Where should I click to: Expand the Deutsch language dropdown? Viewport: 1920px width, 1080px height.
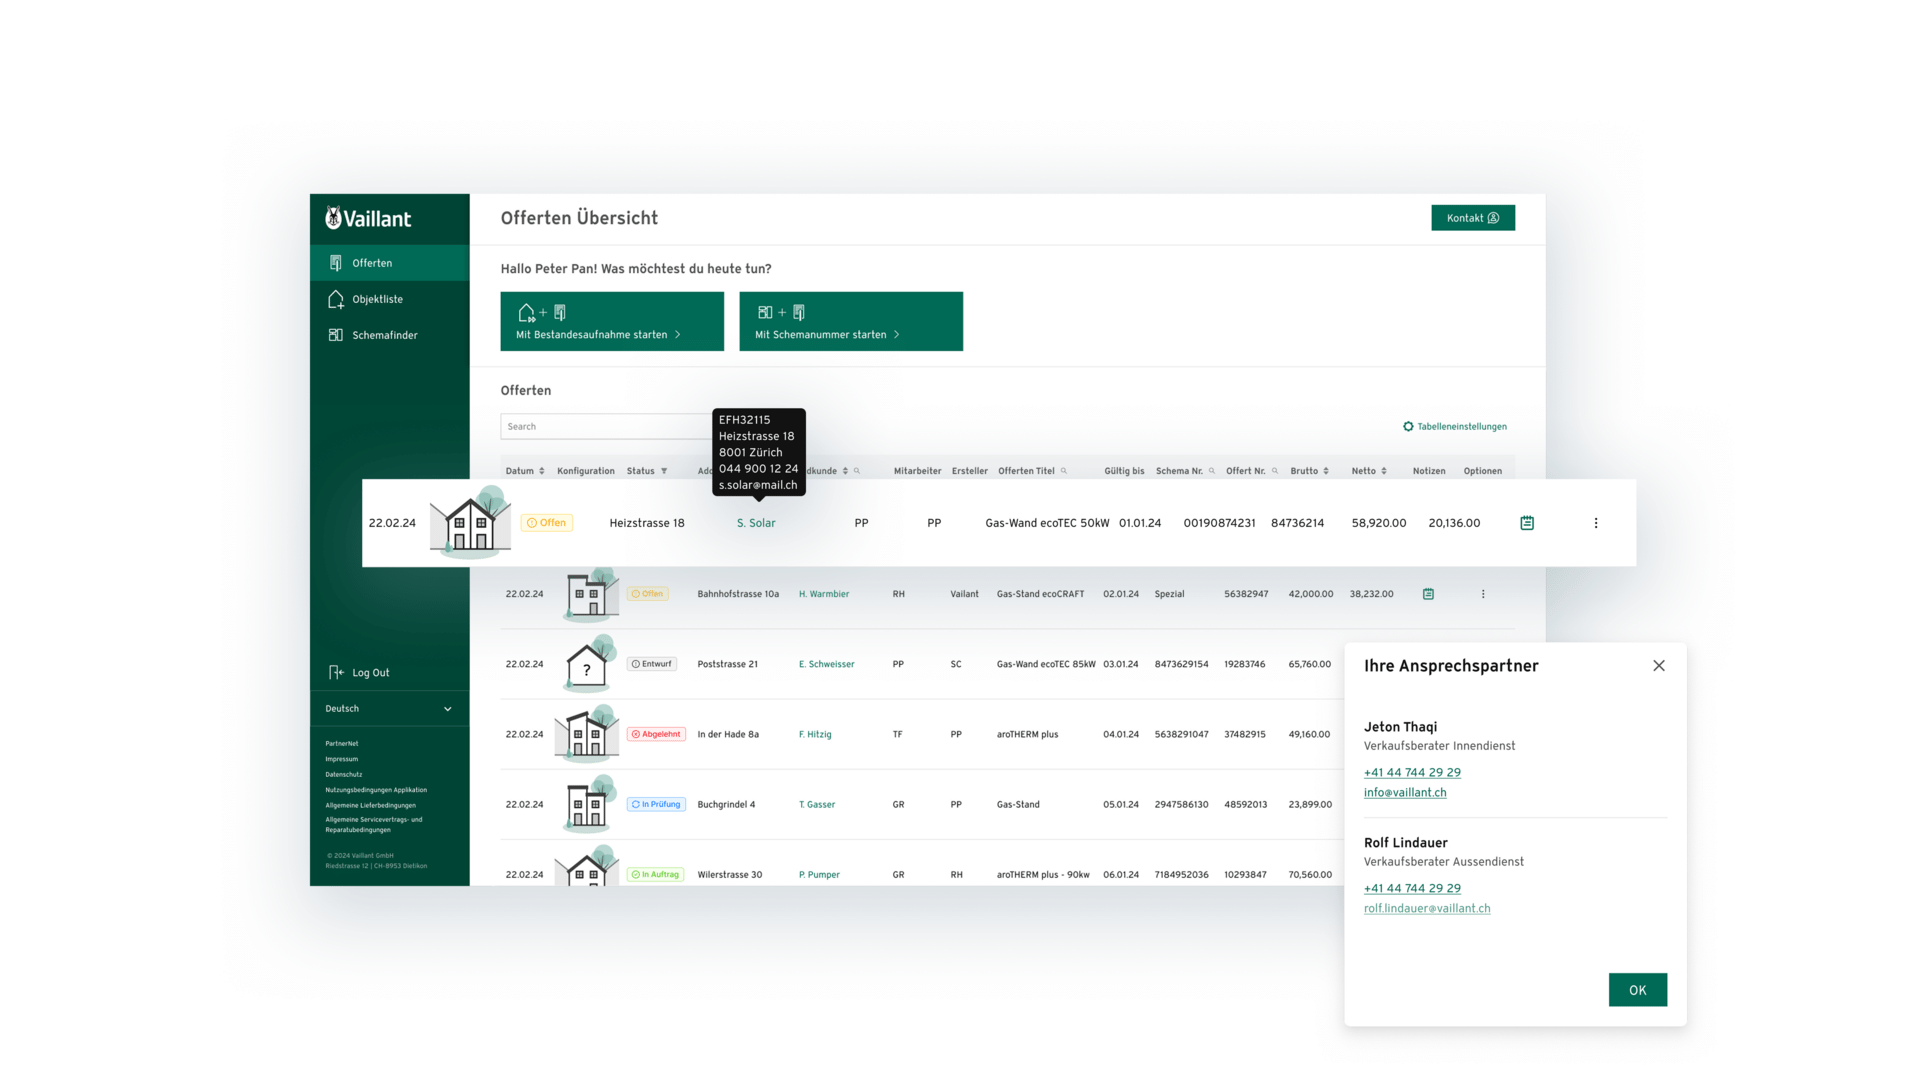(x=389, y=709)
